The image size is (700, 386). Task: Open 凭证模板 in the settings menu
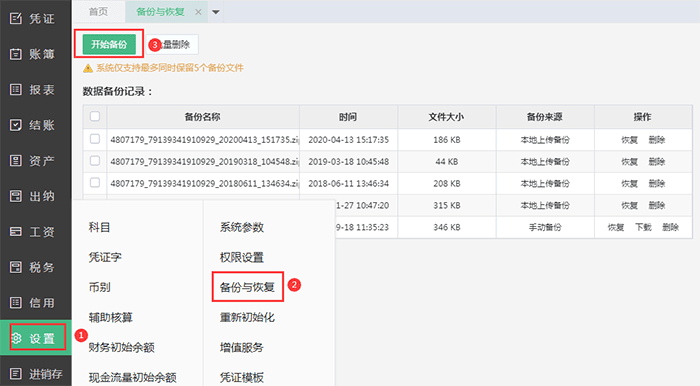[242, 378]
